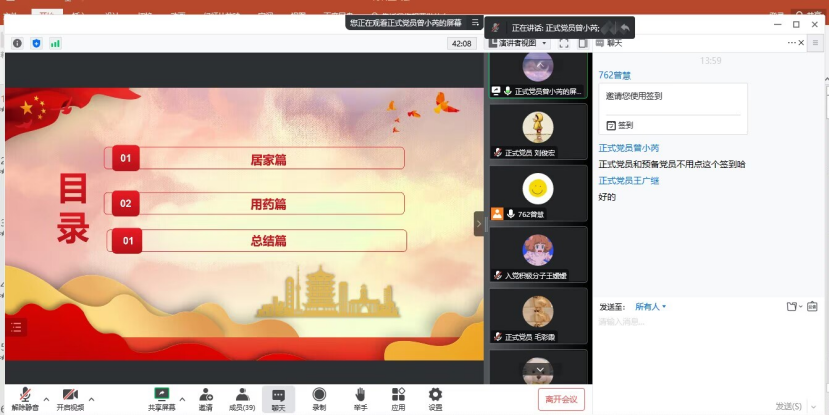
Task: Toggle the 聊天 chat panel button
Action: point(278,396)
